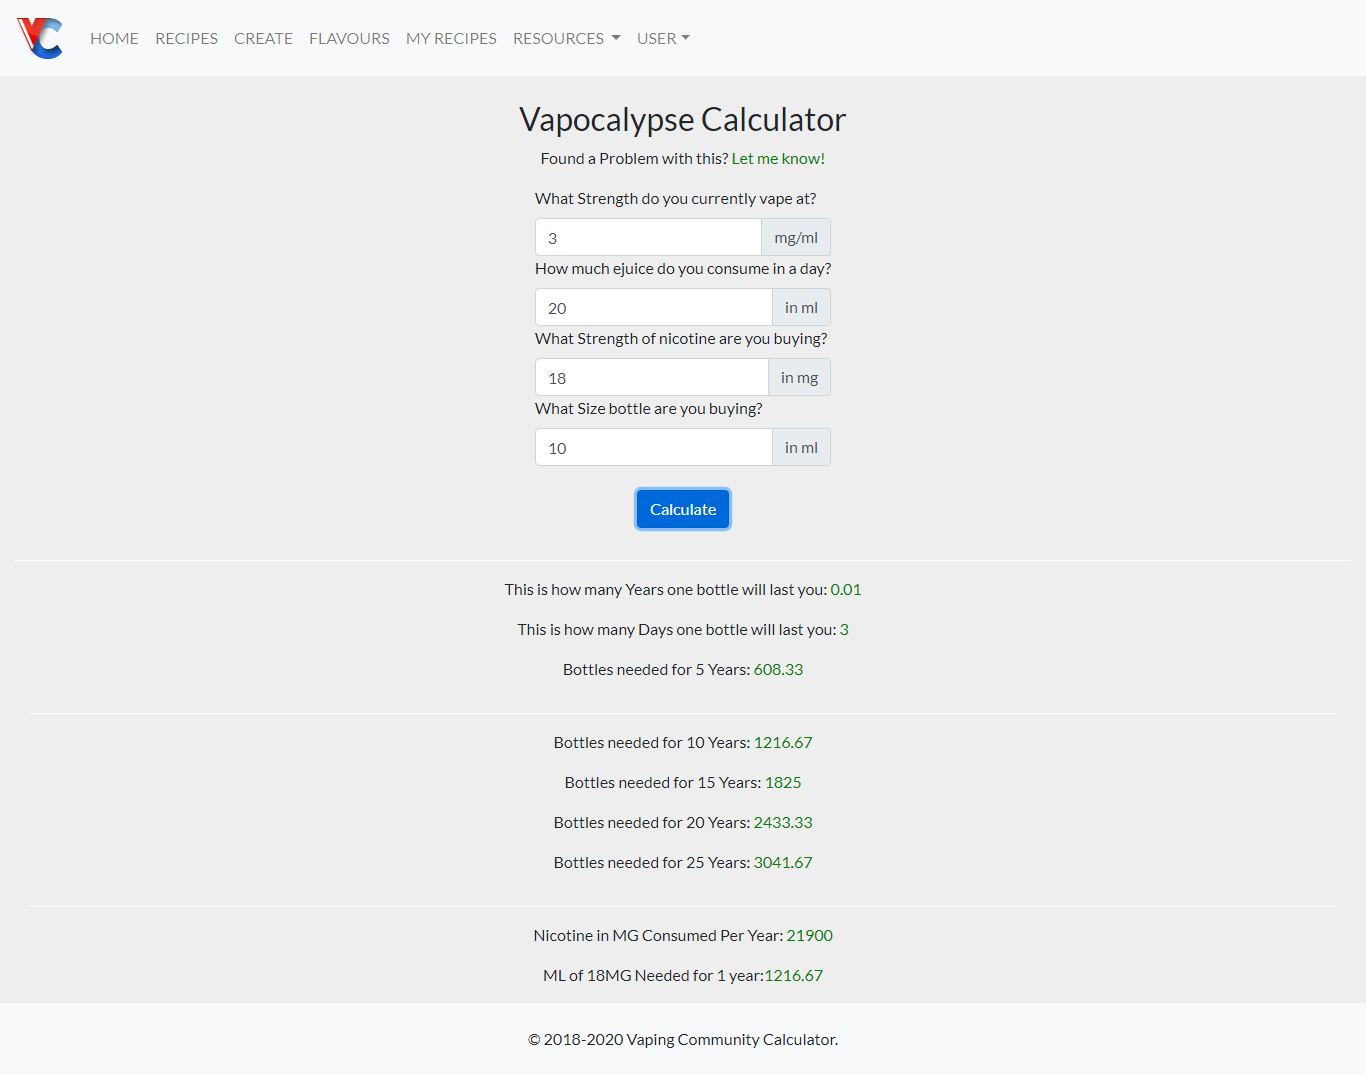
Task: Click 'ML of 18MG Needed' result line
Action: (683, 975)
